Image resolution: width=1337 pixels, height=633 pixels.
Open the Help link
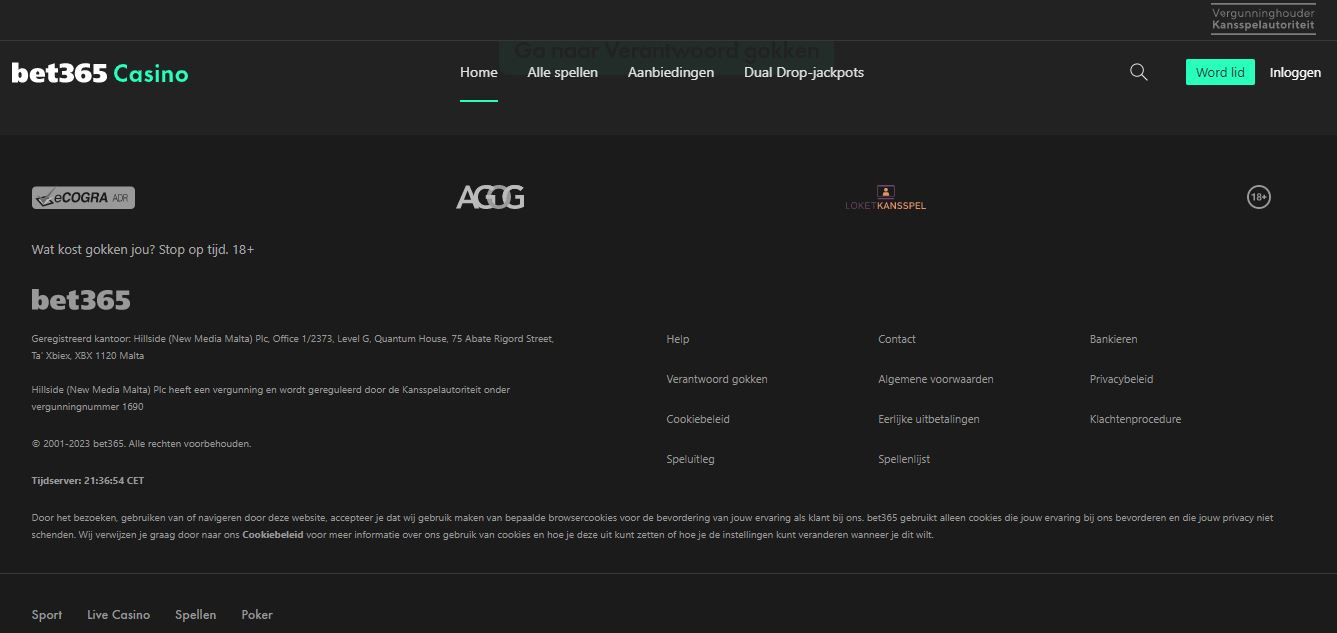click(x=678, y=339)
